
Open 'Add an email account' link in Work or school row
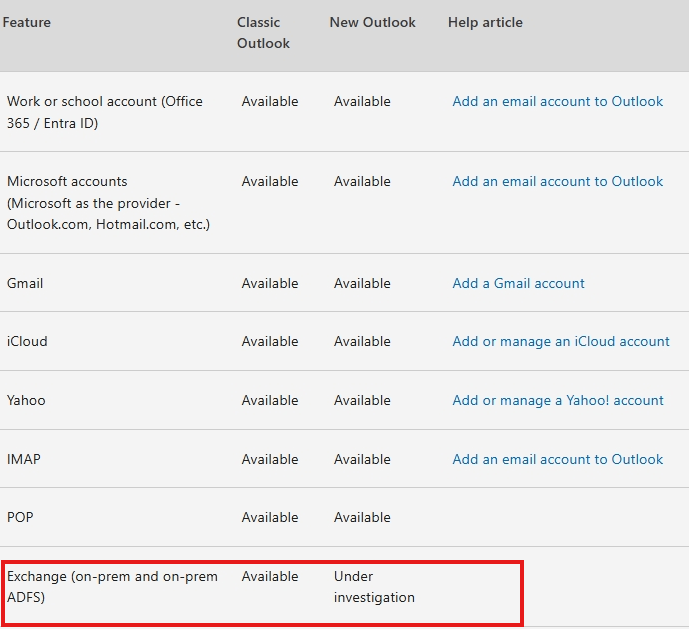tap(558, 102)
